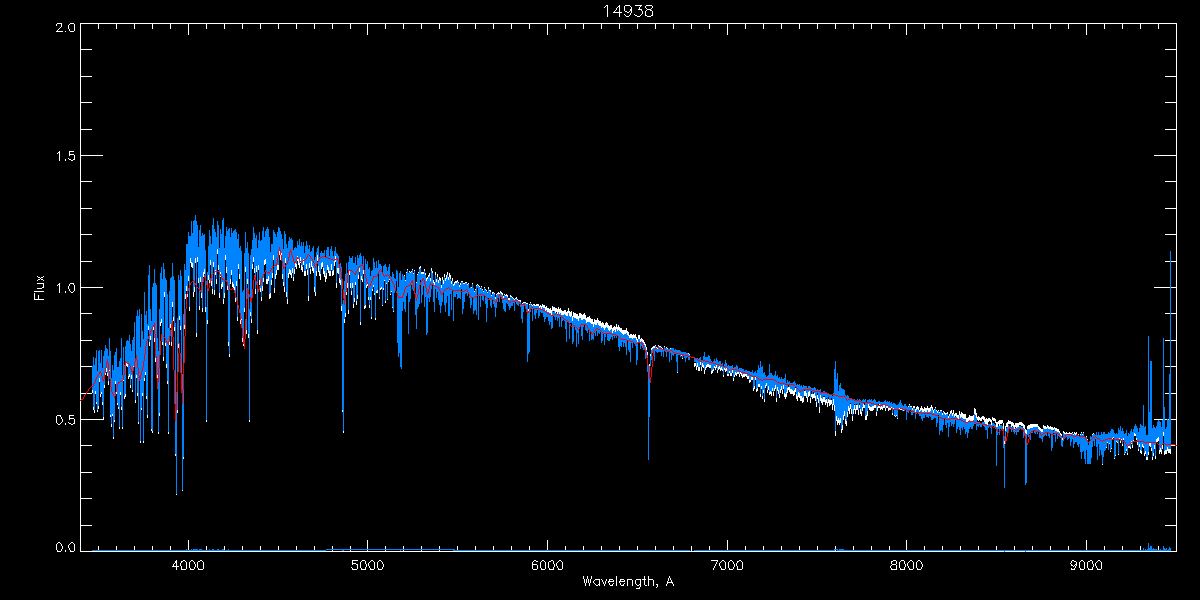Click the 2.0 y-axis tick label
The image size is (1200, 600).
click(x=66, y=27)
